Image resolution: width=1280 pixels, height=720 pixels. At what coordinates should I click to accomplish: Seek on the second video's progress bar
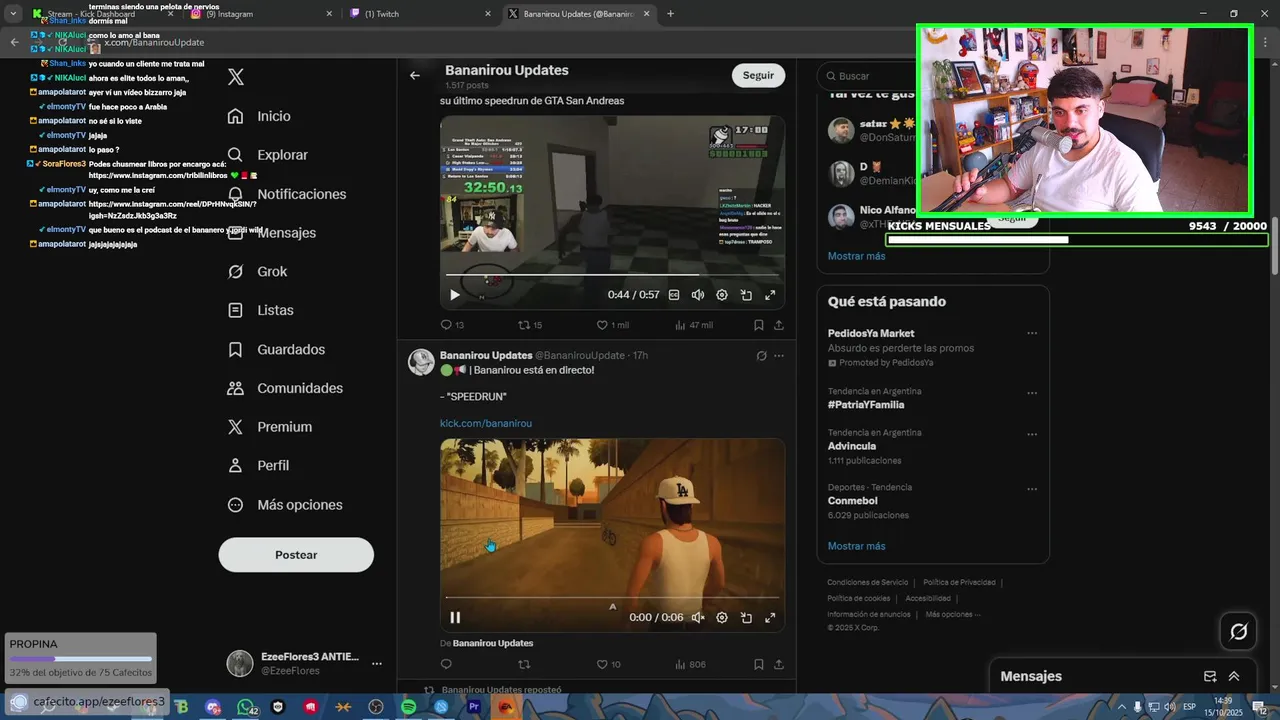tap(612, 598)
